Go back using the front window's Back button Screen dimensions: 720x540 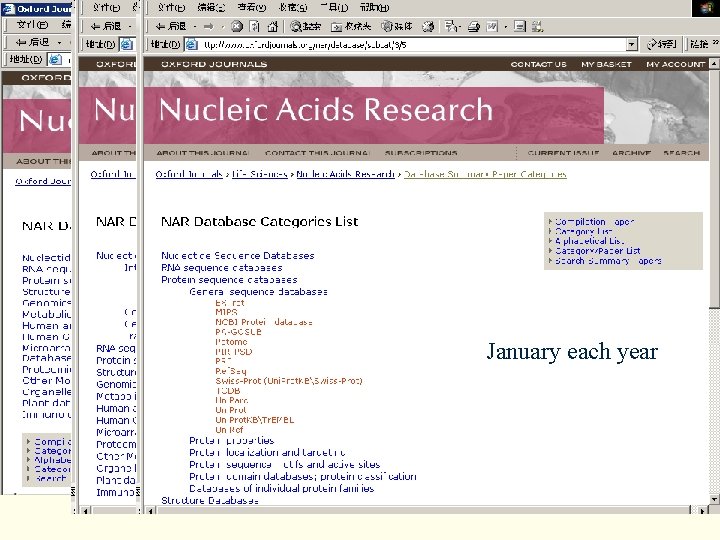tap(171, 27)
